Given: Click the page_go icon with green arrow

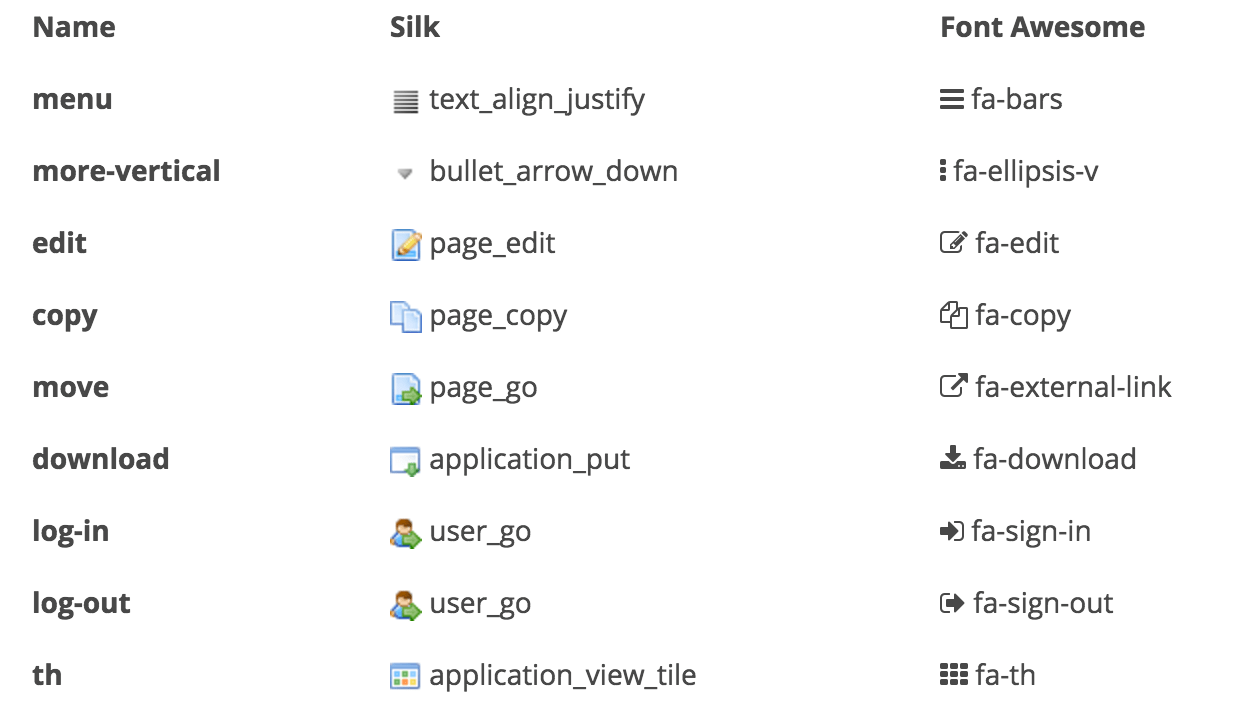Looking at the screenshot, I should pyautogui.click(x=405, y=389).
